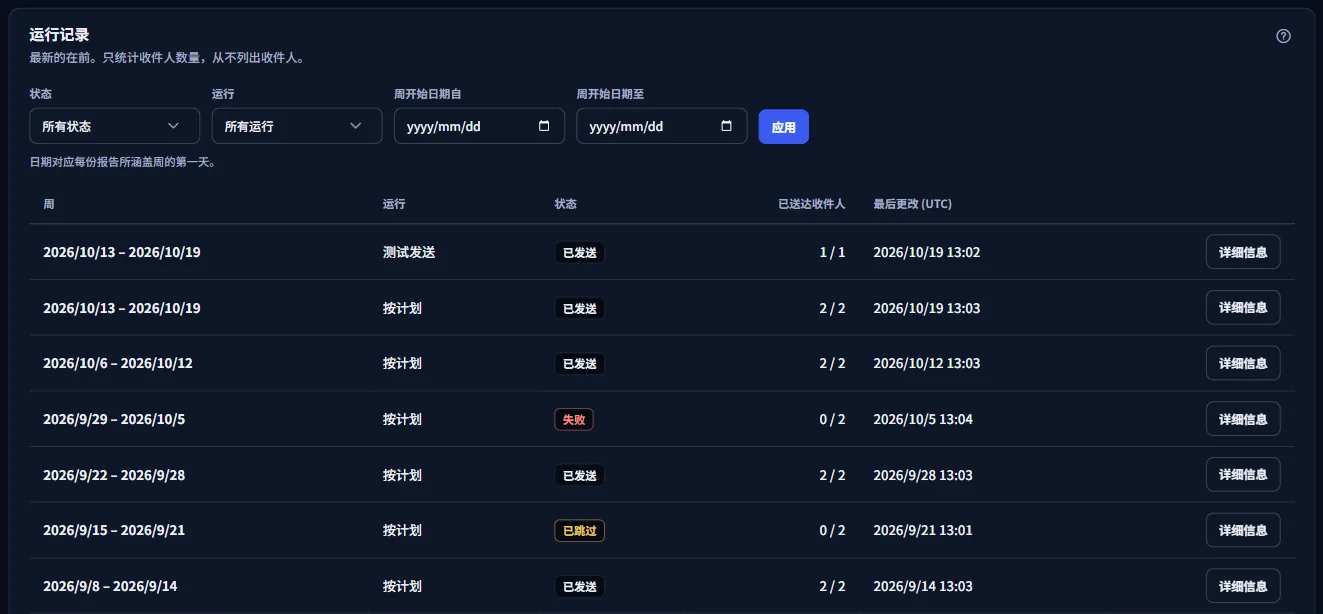
Task: Expand the 所有状态 status dropdown
Action: point(115,126)
